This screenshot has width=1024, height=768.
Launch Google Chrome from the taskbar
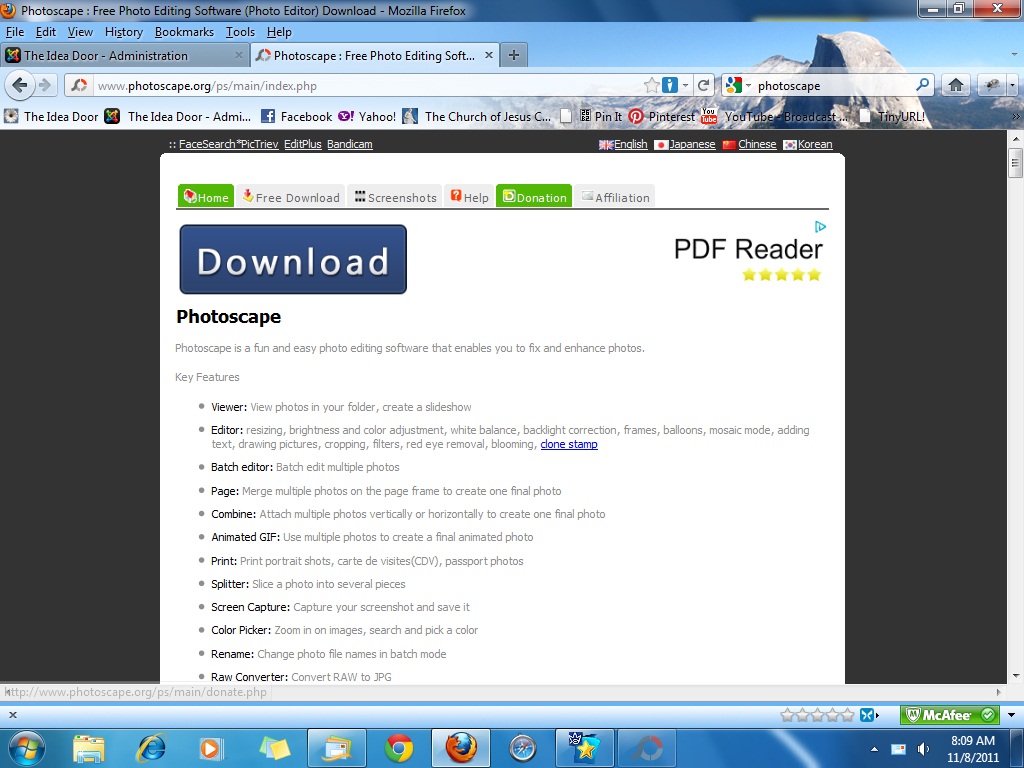click(399, 748)
